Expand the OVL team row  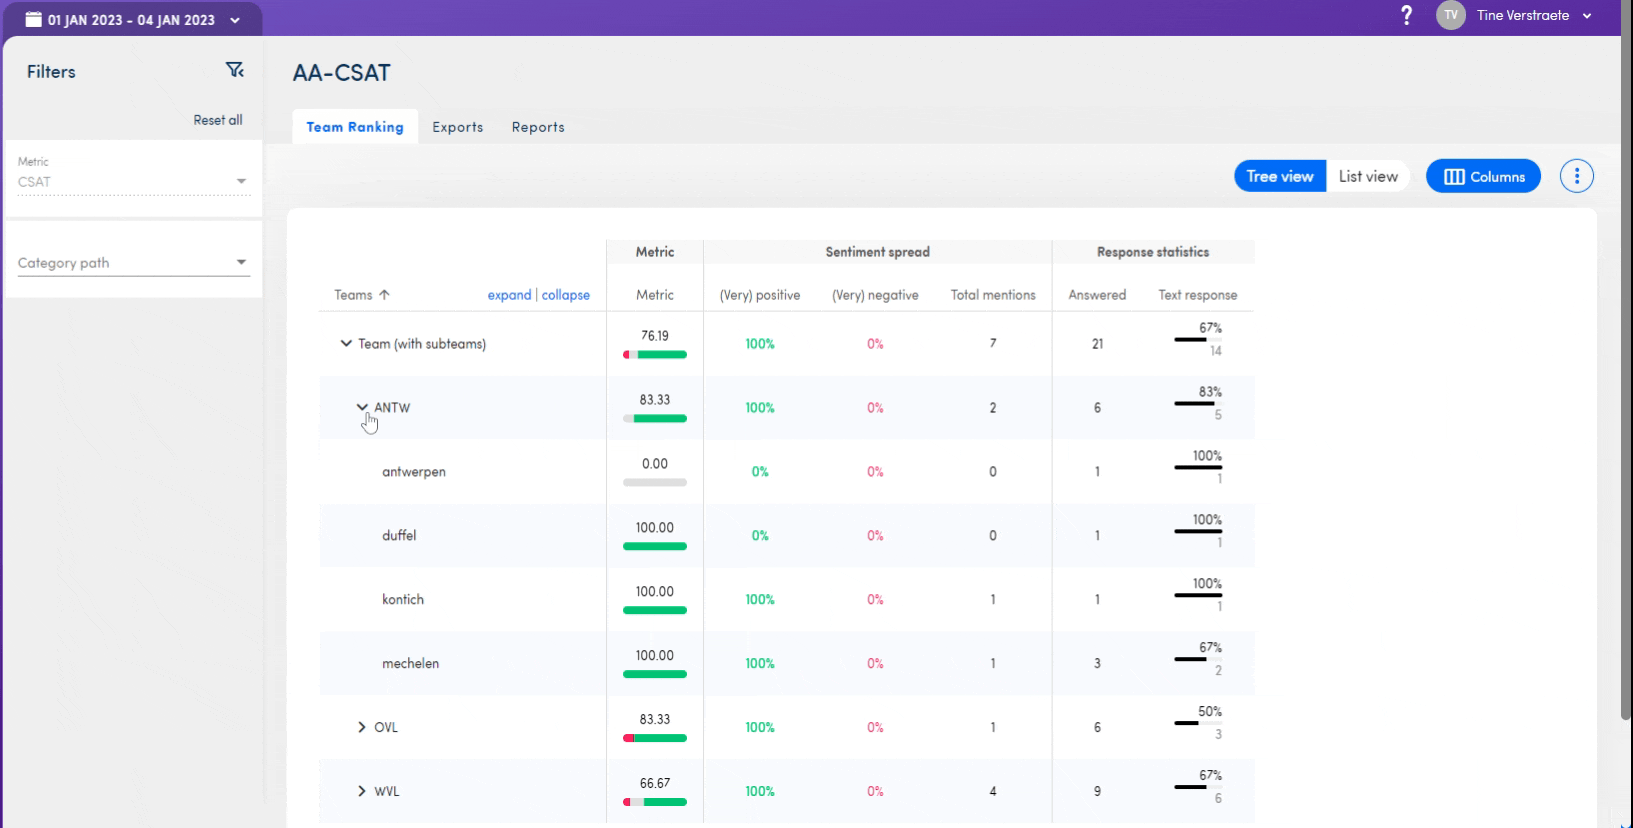pos(362,727)
